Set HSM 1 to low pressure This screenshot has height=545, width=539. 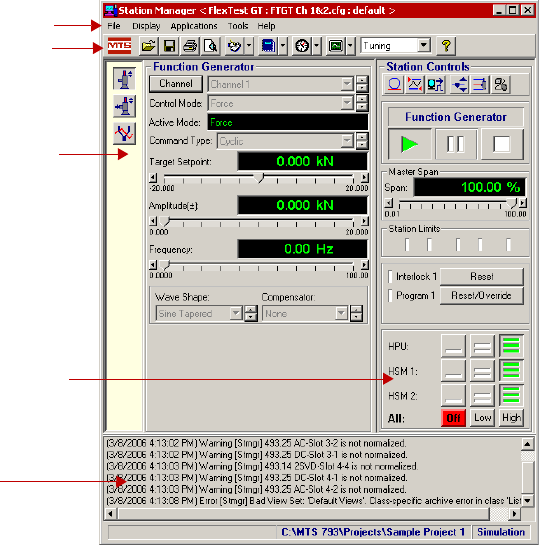click(482, 371)
